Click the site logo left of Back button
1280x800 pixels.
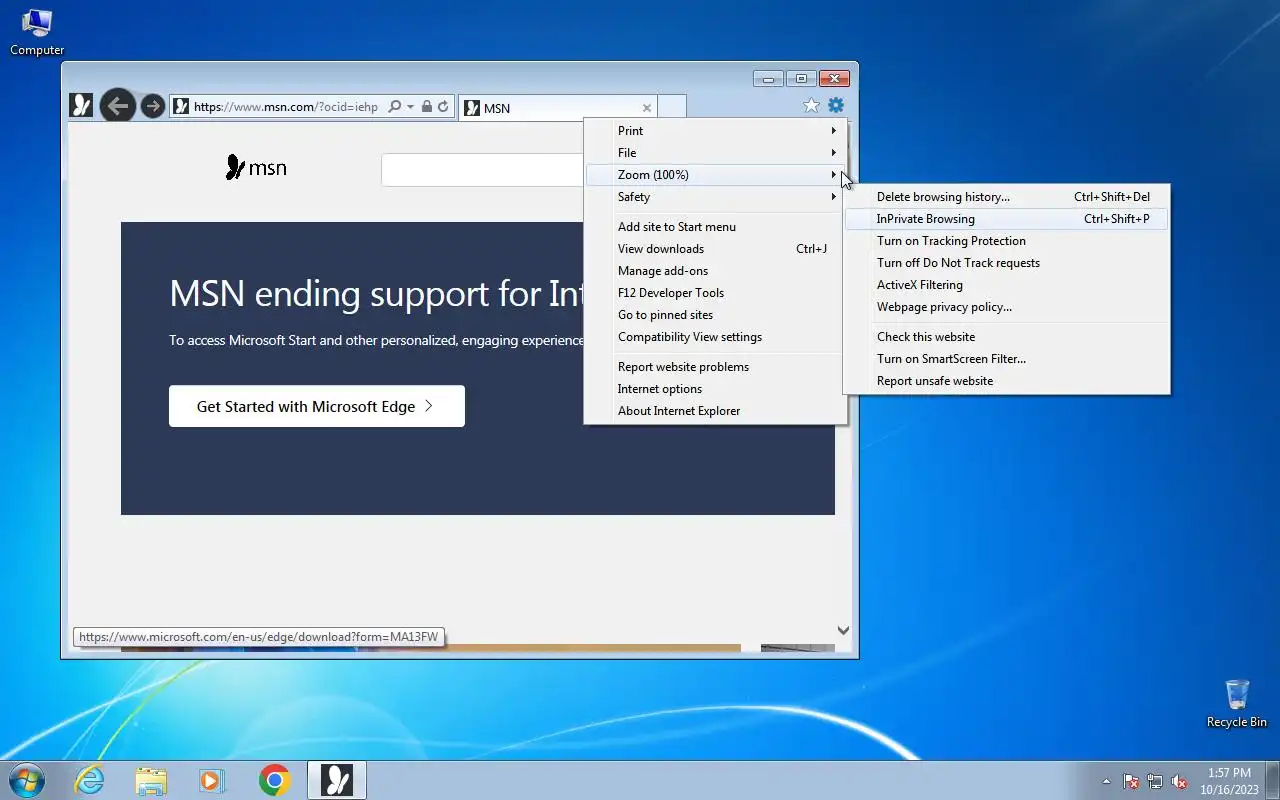click(82, 105)
